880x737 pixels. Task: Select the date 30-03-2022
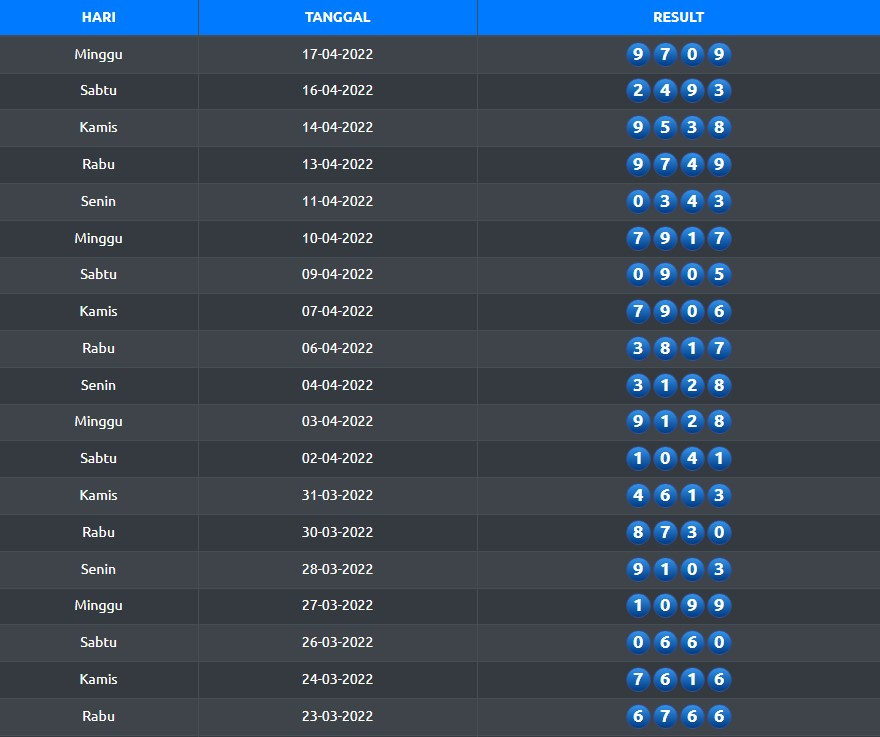point(337,533)
